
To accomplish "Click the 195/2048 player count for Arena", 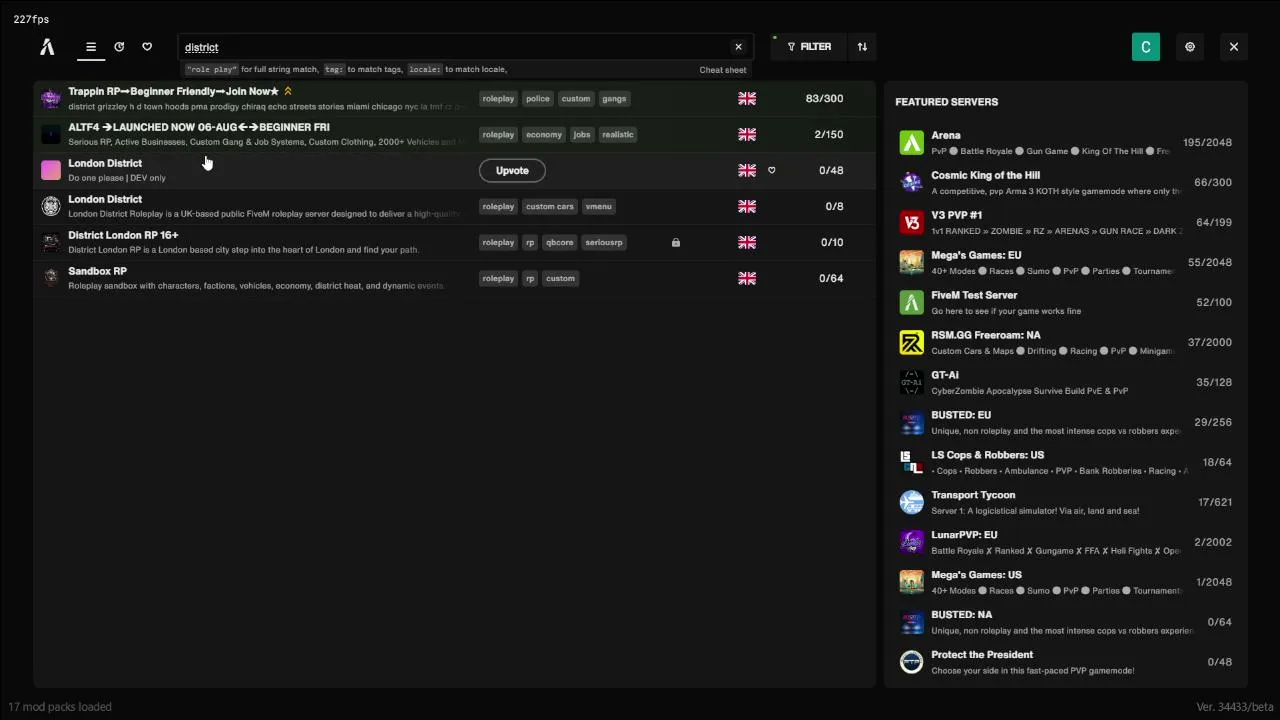I will [x=1207, y=142].
